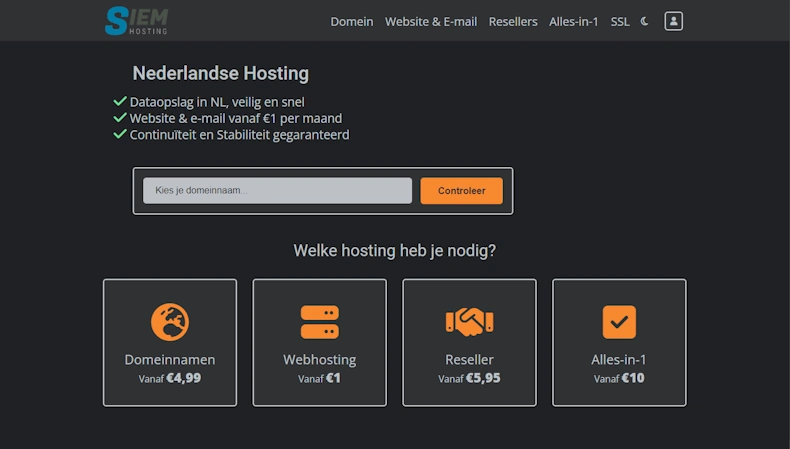The height and width of the screenshot is (449, 790).
Task: Click the 'Vanaf €4,99' price text
Action: tap(170, 379)
